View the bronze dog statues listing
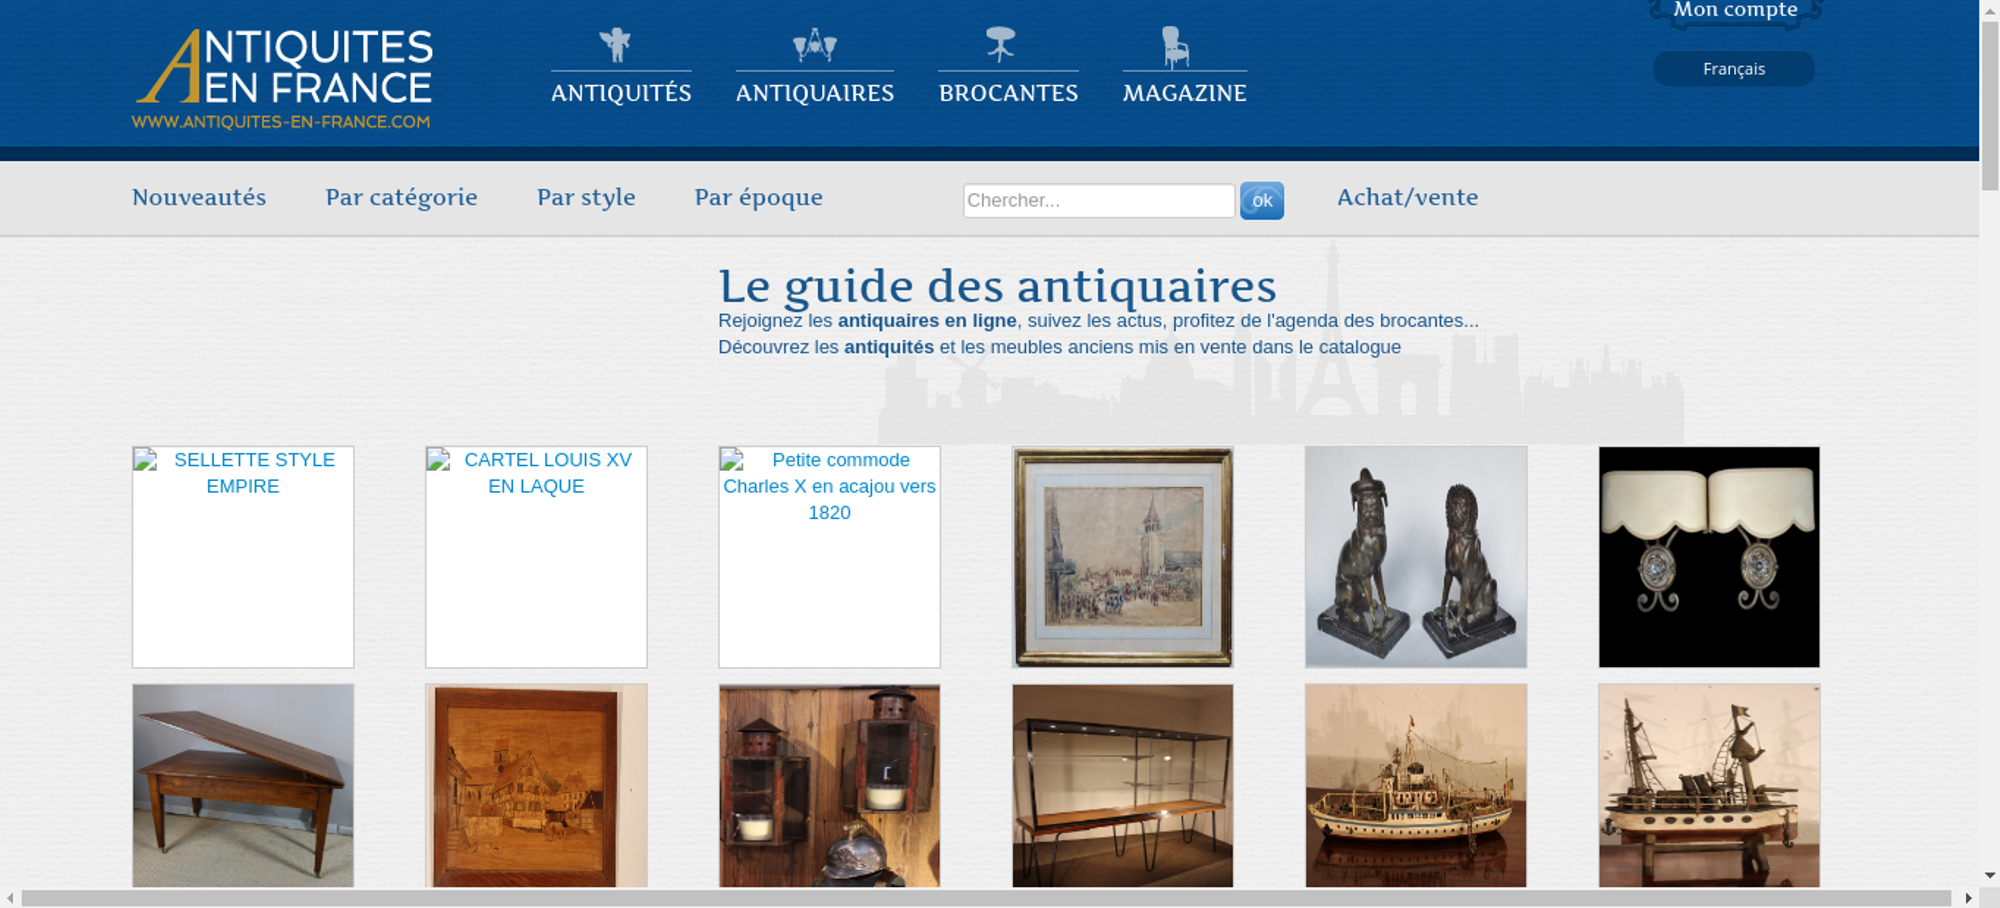The width and height of the screenshot is (2000, 908). coord(1415,557)
